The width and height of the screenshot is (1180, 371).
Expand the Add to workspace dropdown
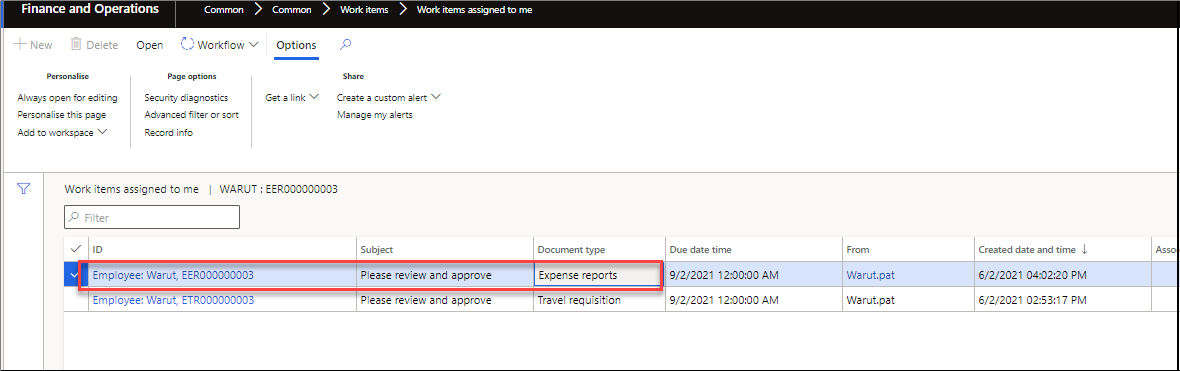point(102,132)
